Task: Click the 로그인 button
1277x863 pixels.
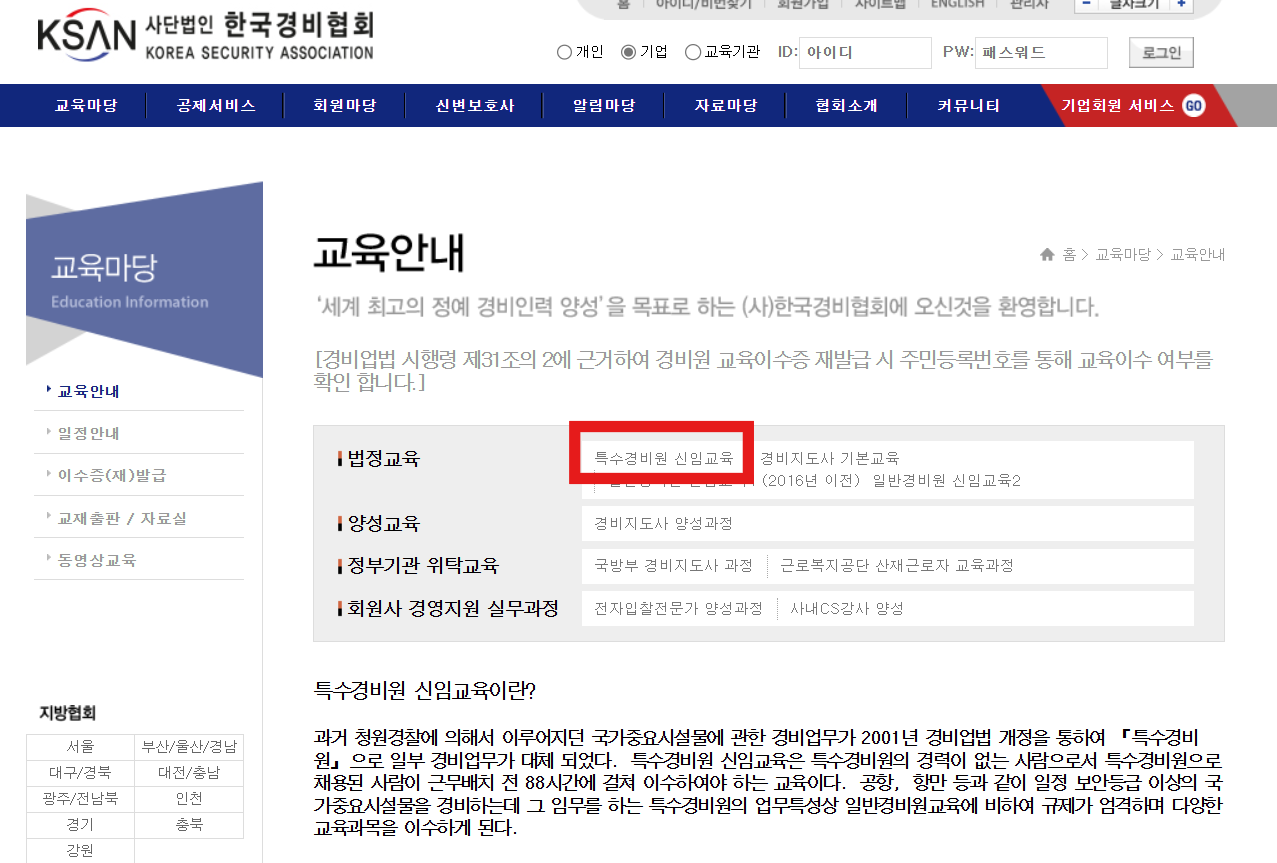Action: (x=1160, y=53)
